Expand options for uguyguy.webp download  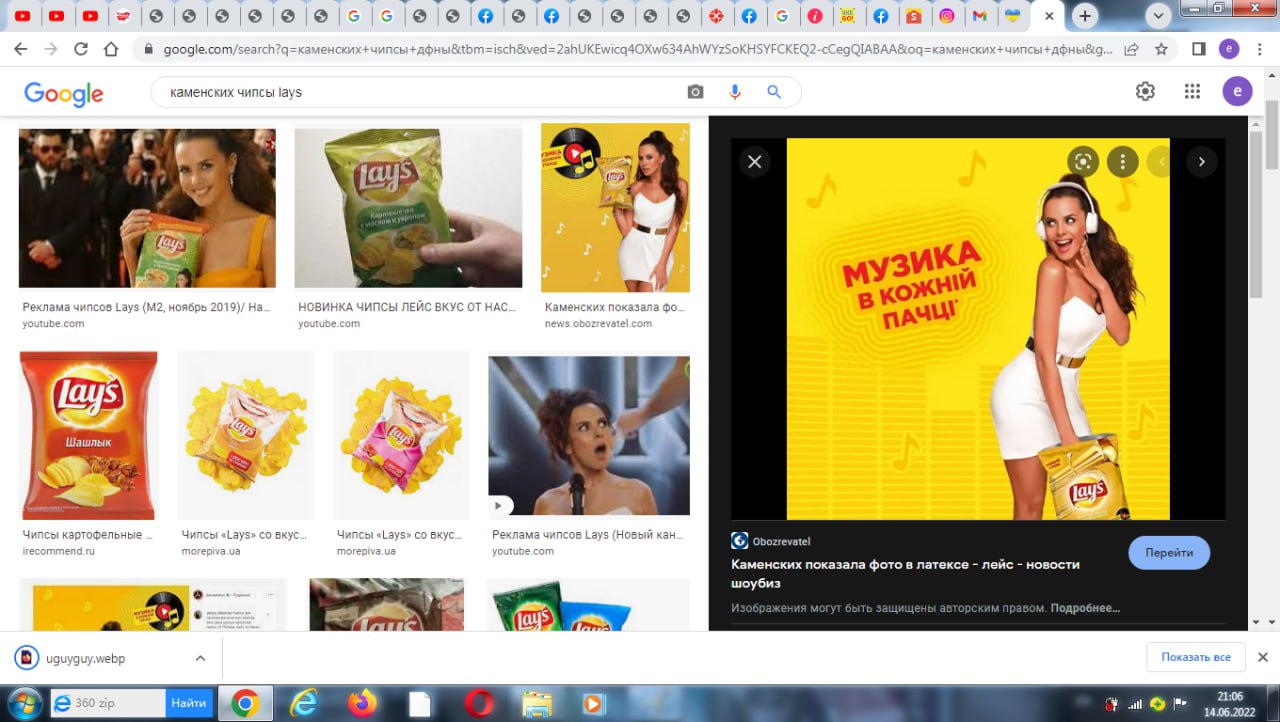[200, 658]
